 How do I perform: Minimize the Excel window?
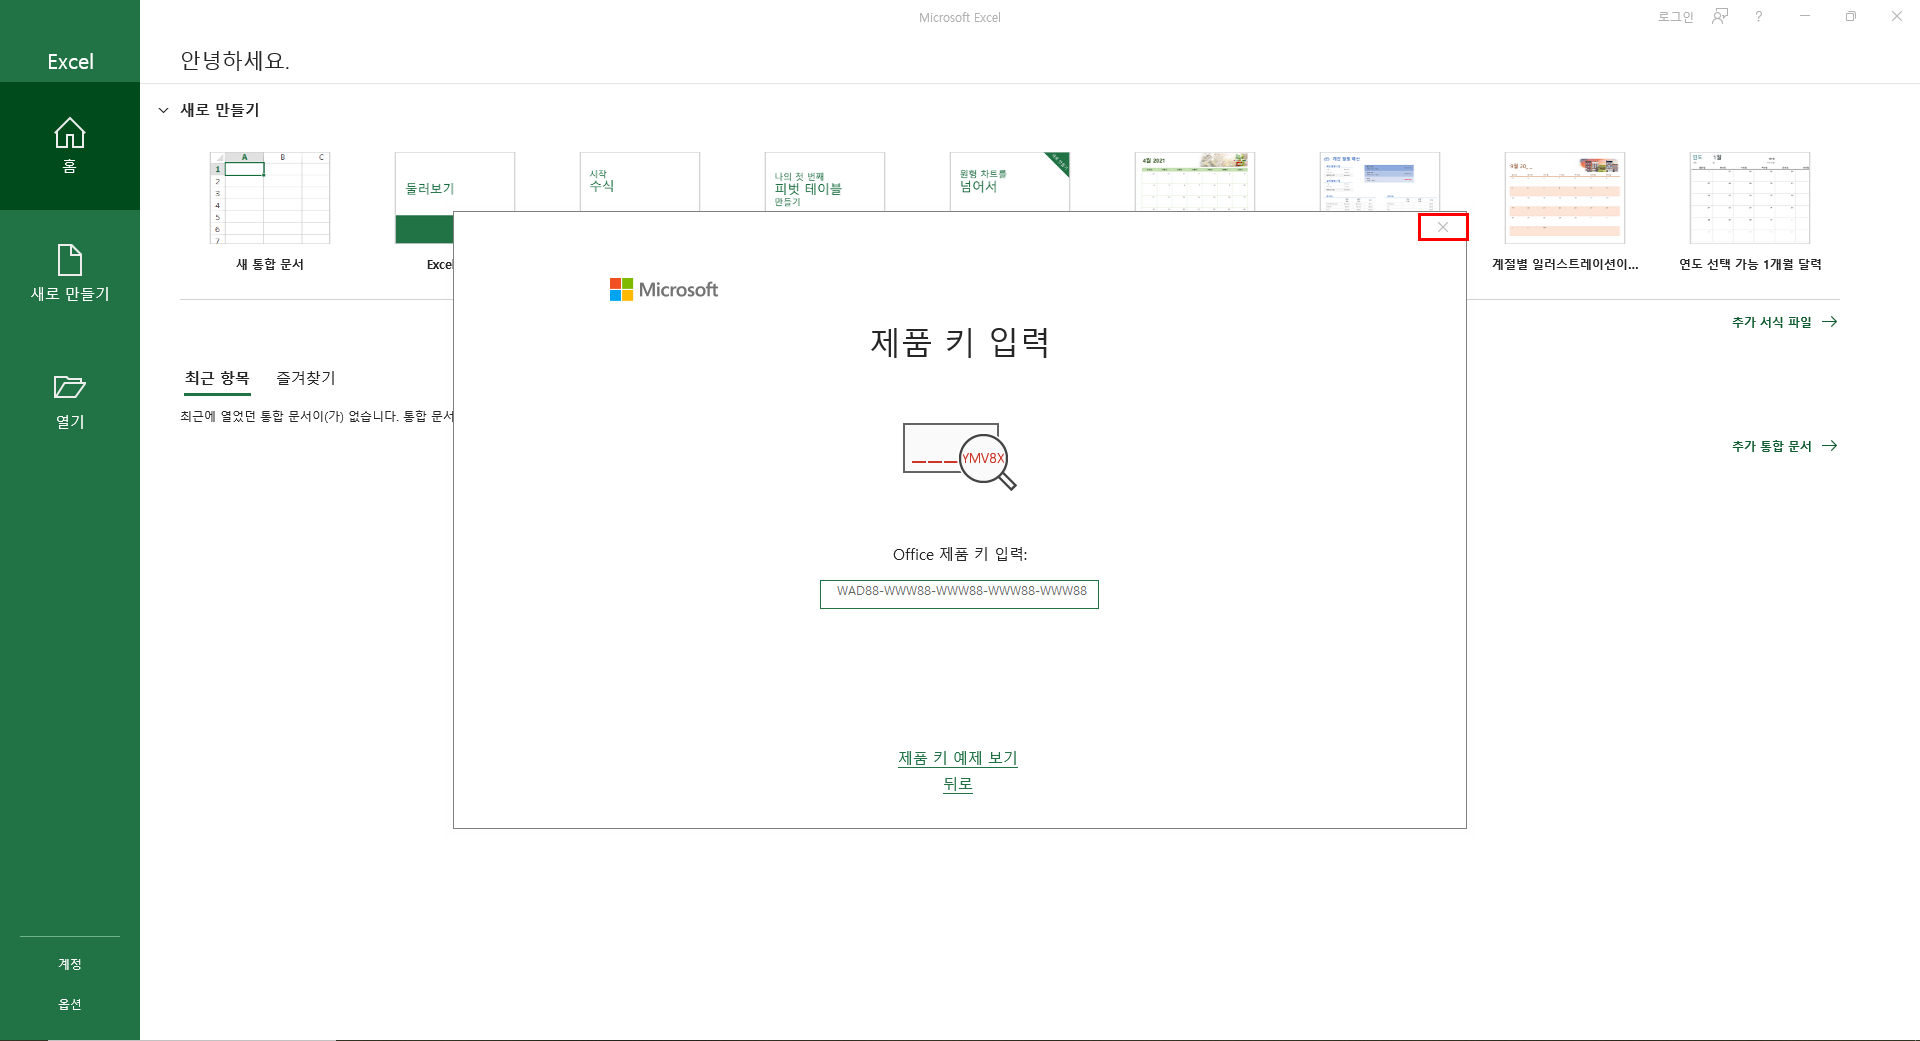pos(1805,16)
